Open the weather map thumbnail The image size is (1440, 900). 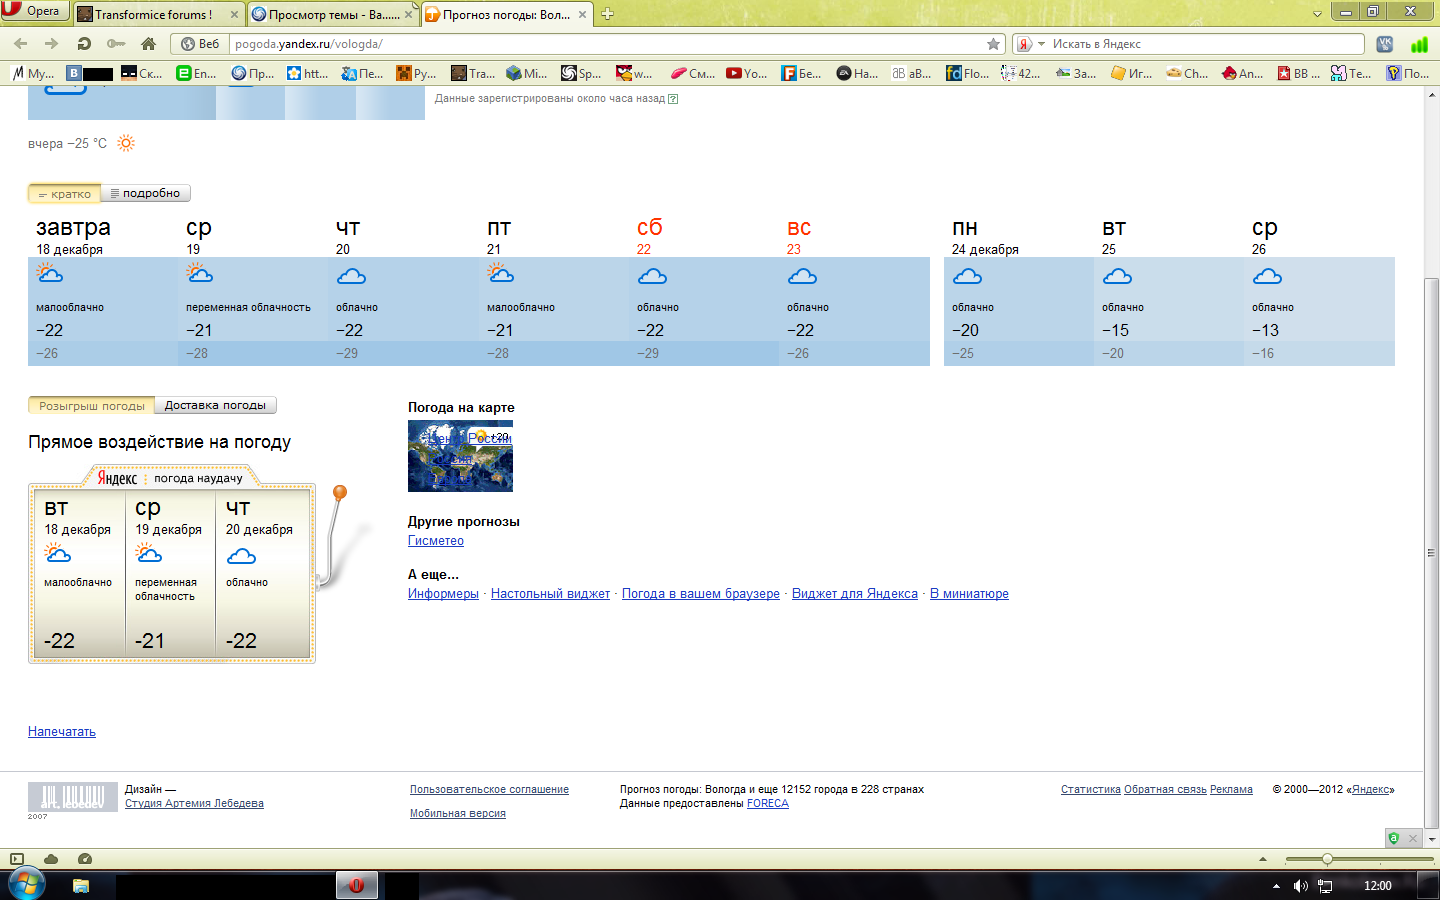point(460,456)
